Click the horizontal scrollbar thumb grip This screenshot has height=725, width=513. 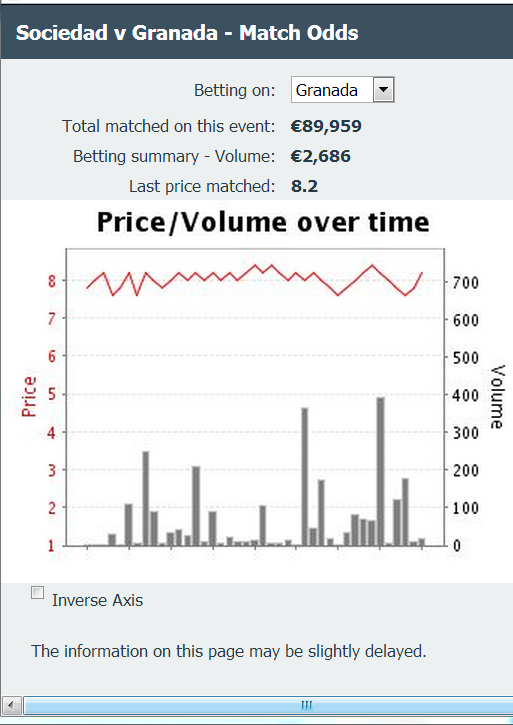coord(306,706)
